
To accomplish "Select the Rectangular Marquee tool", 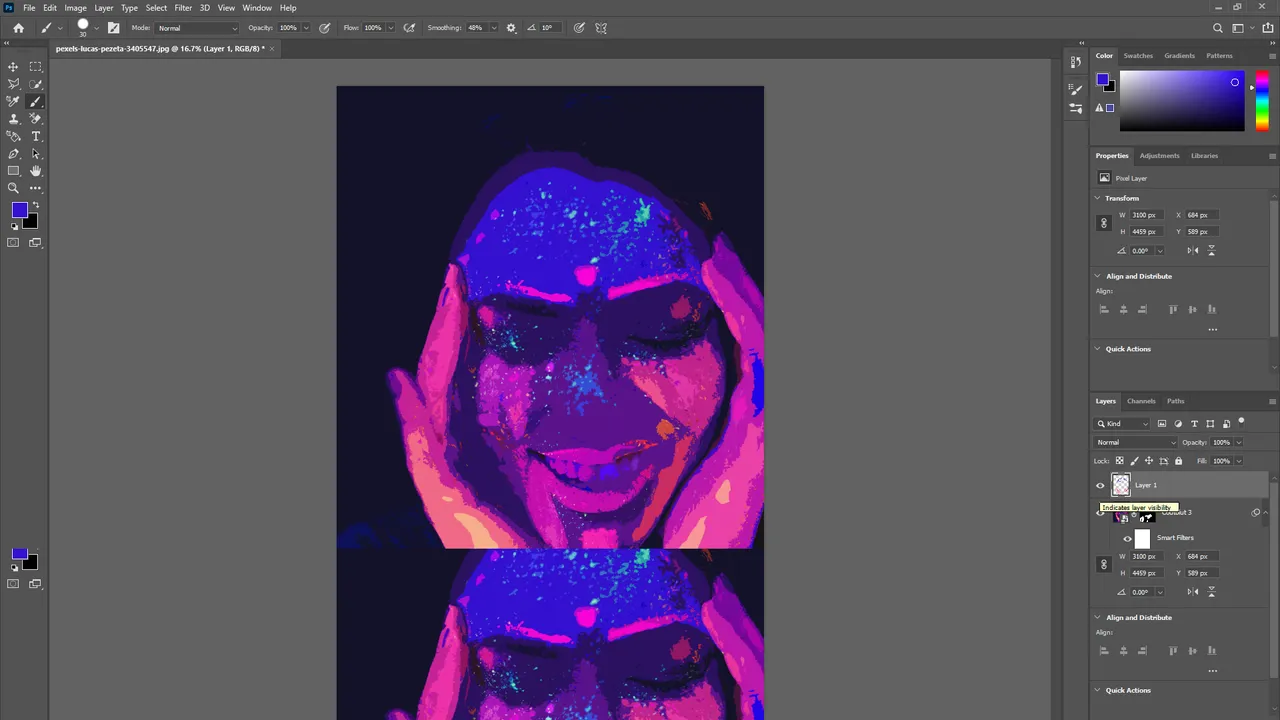I will [36, 67].
